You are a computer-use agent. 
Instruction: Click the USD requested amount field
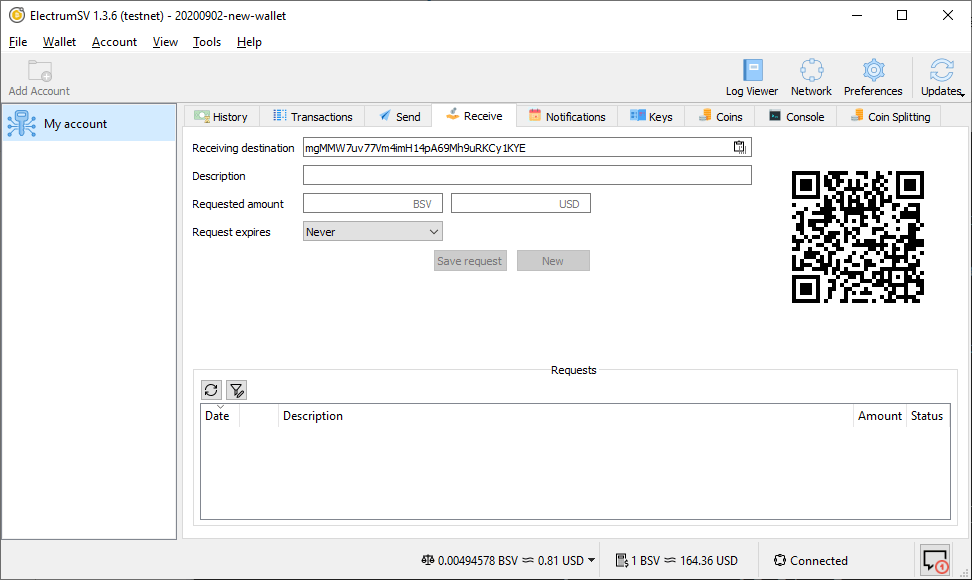pos(521,203)
